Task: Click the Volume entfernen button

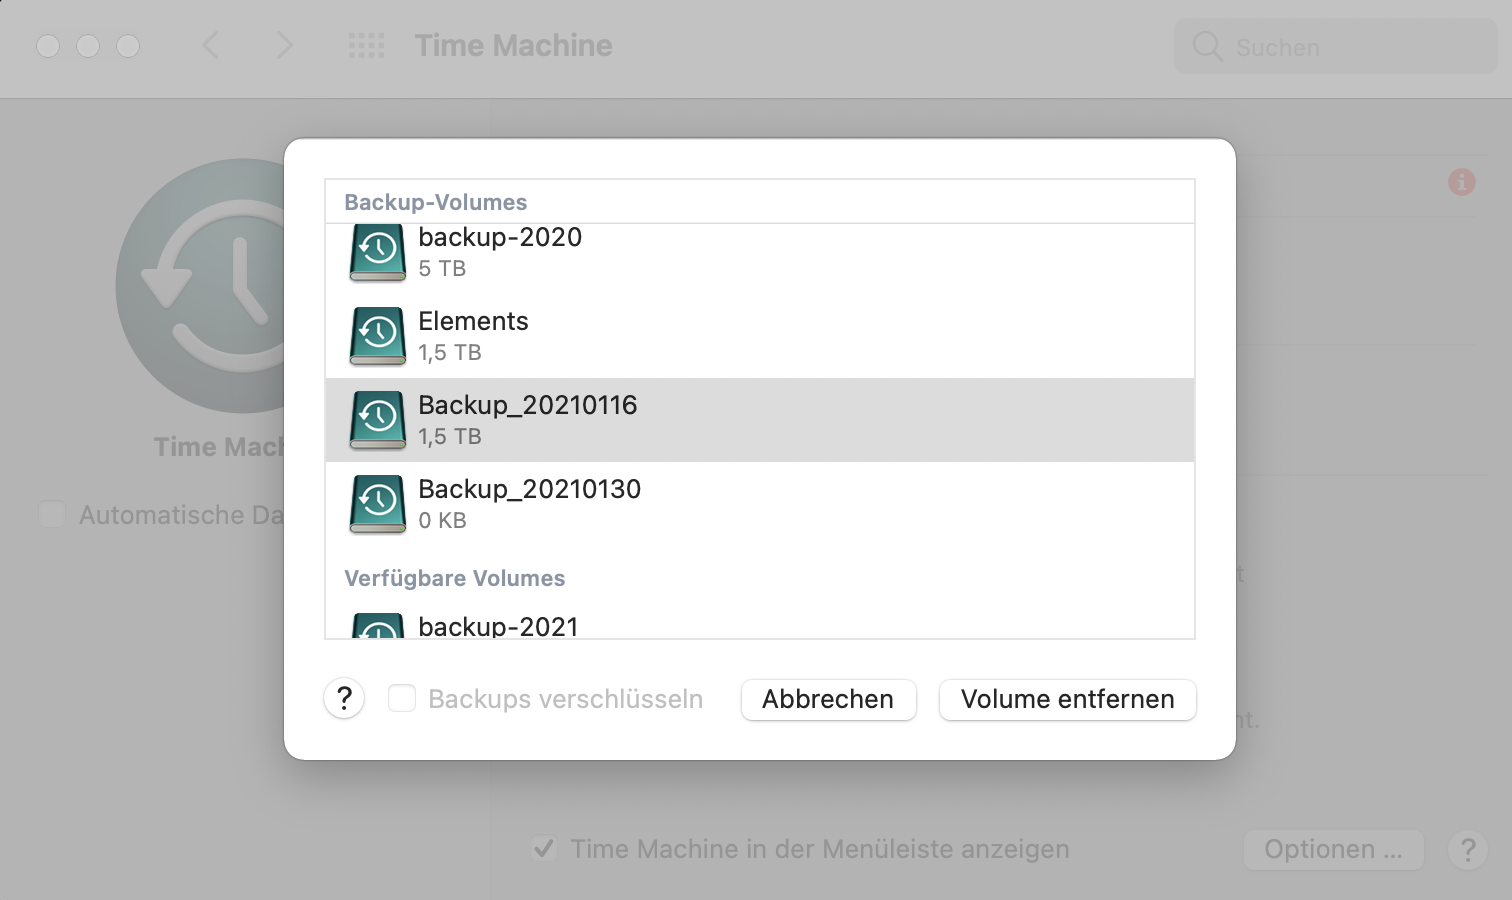Action: pyautogui.click(x=1067, y=699)
